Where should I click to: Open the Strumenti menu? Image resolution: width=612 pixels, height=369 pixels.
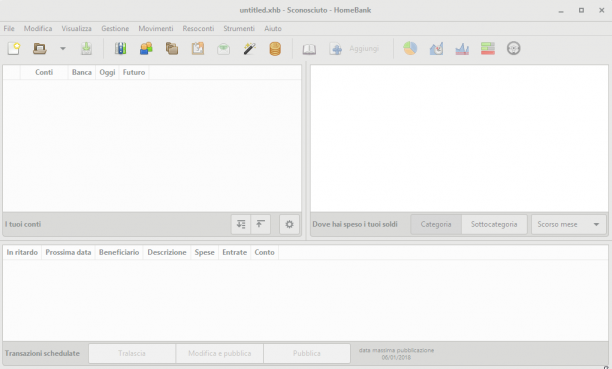click(239, 29)
